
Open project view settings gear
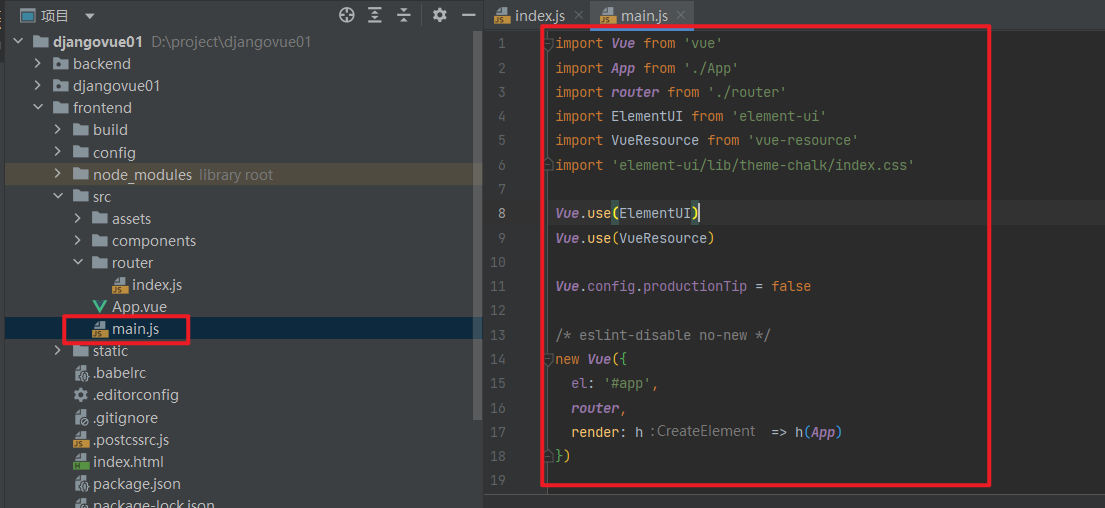coord(440,15)
